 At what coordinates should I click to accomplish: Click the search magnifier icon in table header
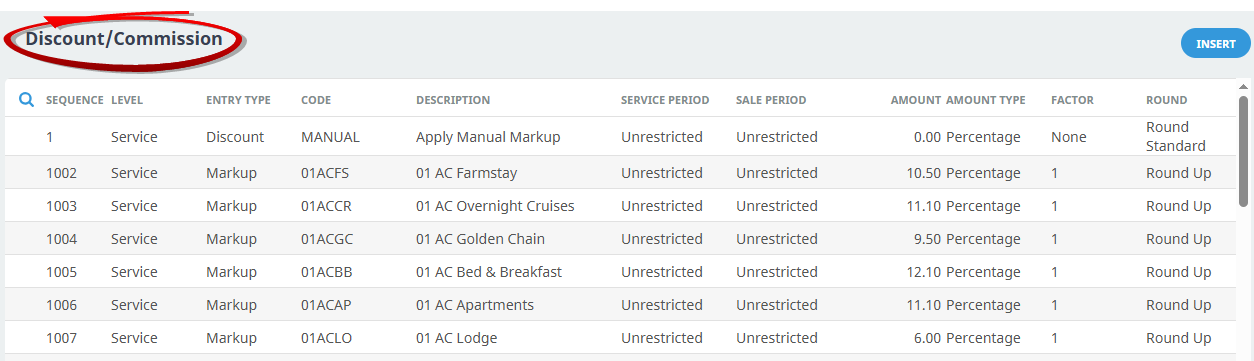[x=27, y=100]
